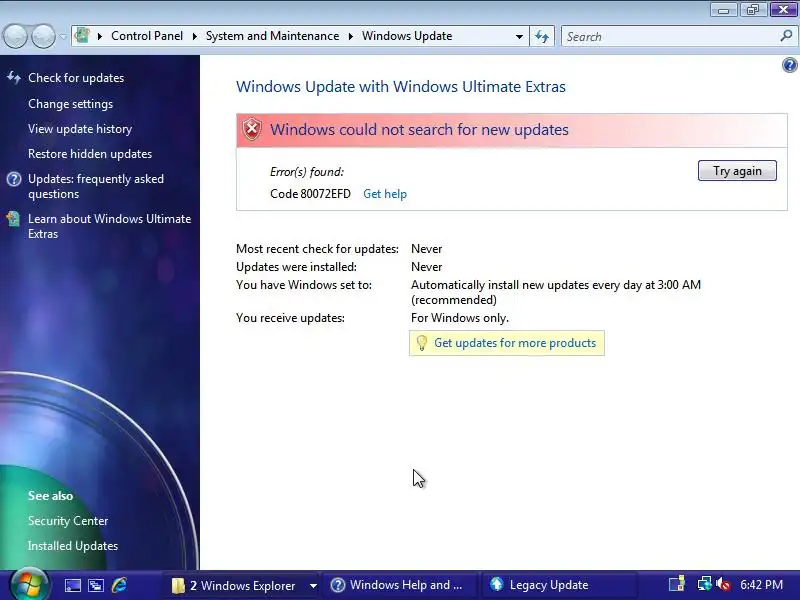Open Security Center under See also
Image resolution: width=800 pixels, height=600 pixels.
pos(68,521)
